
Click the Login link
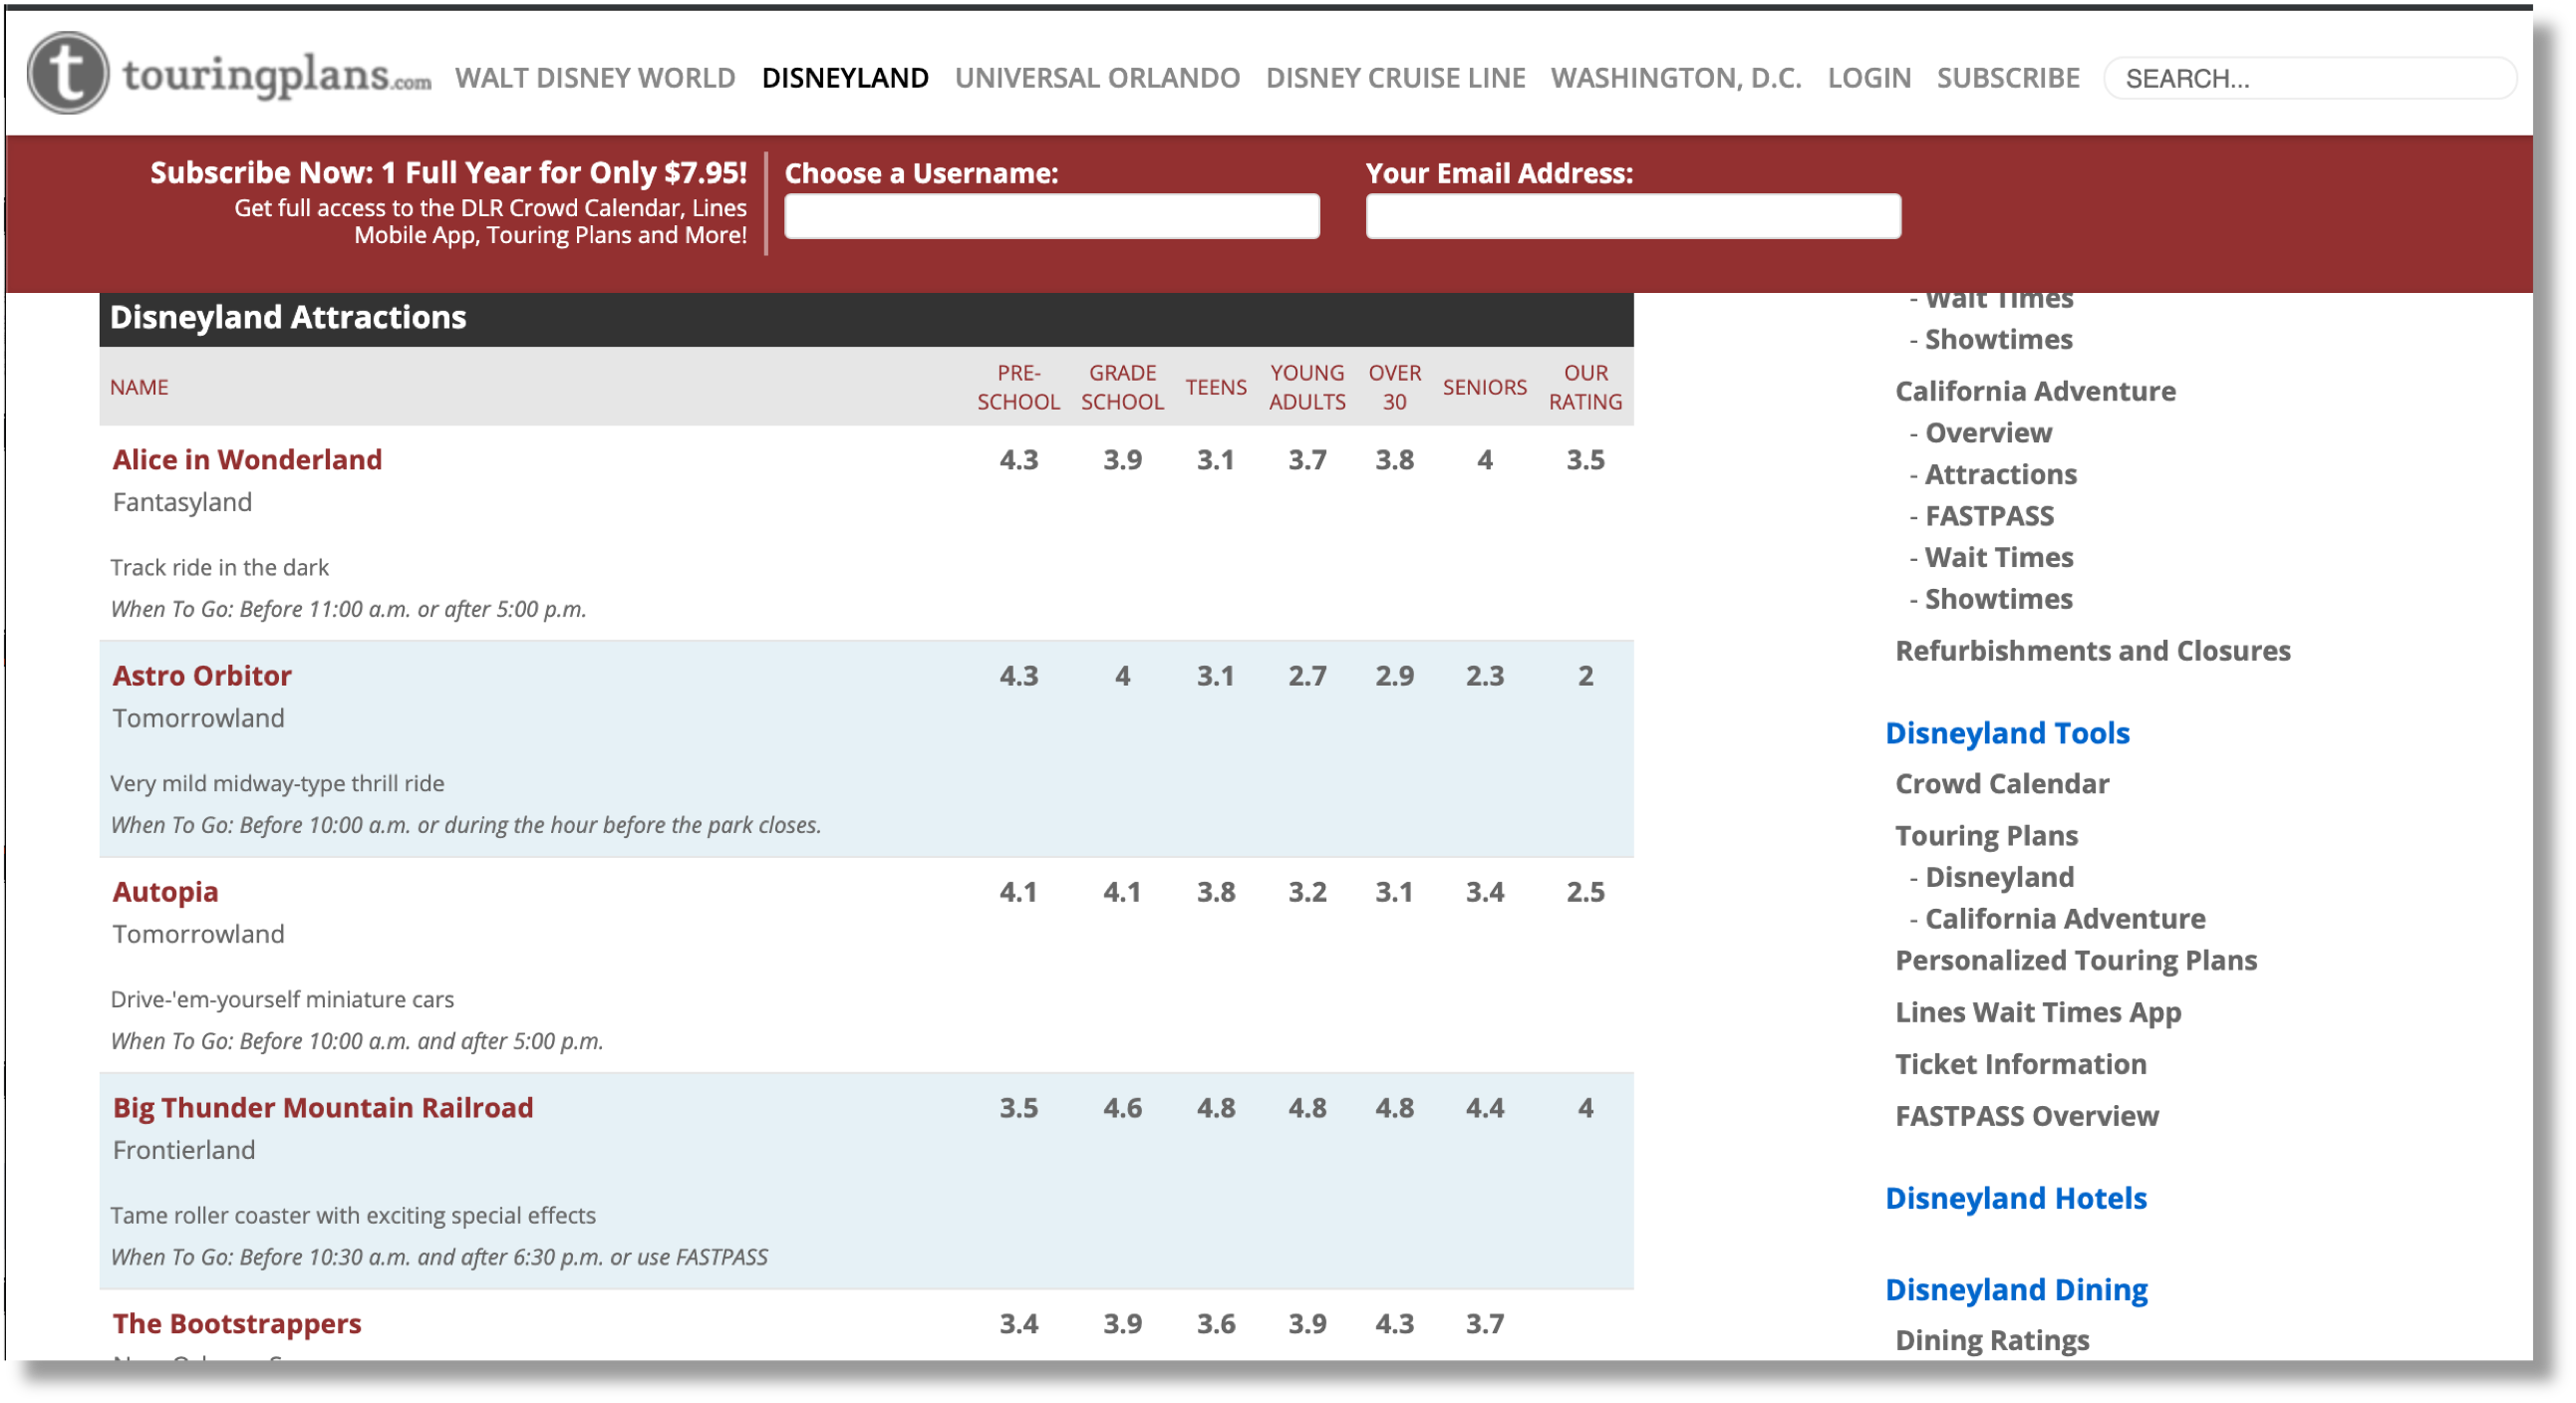coord(1868,78)
